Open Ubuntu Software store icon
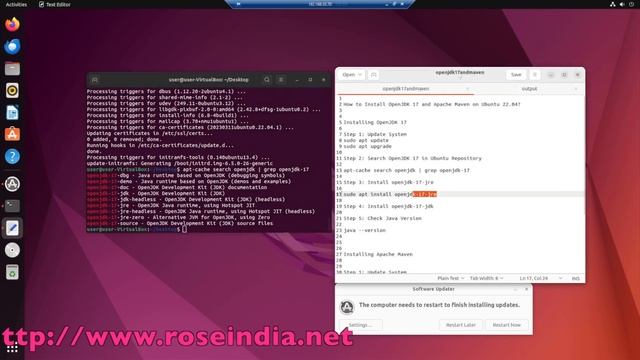The width and height of the screenshot is (640, 360). point(12,134)
